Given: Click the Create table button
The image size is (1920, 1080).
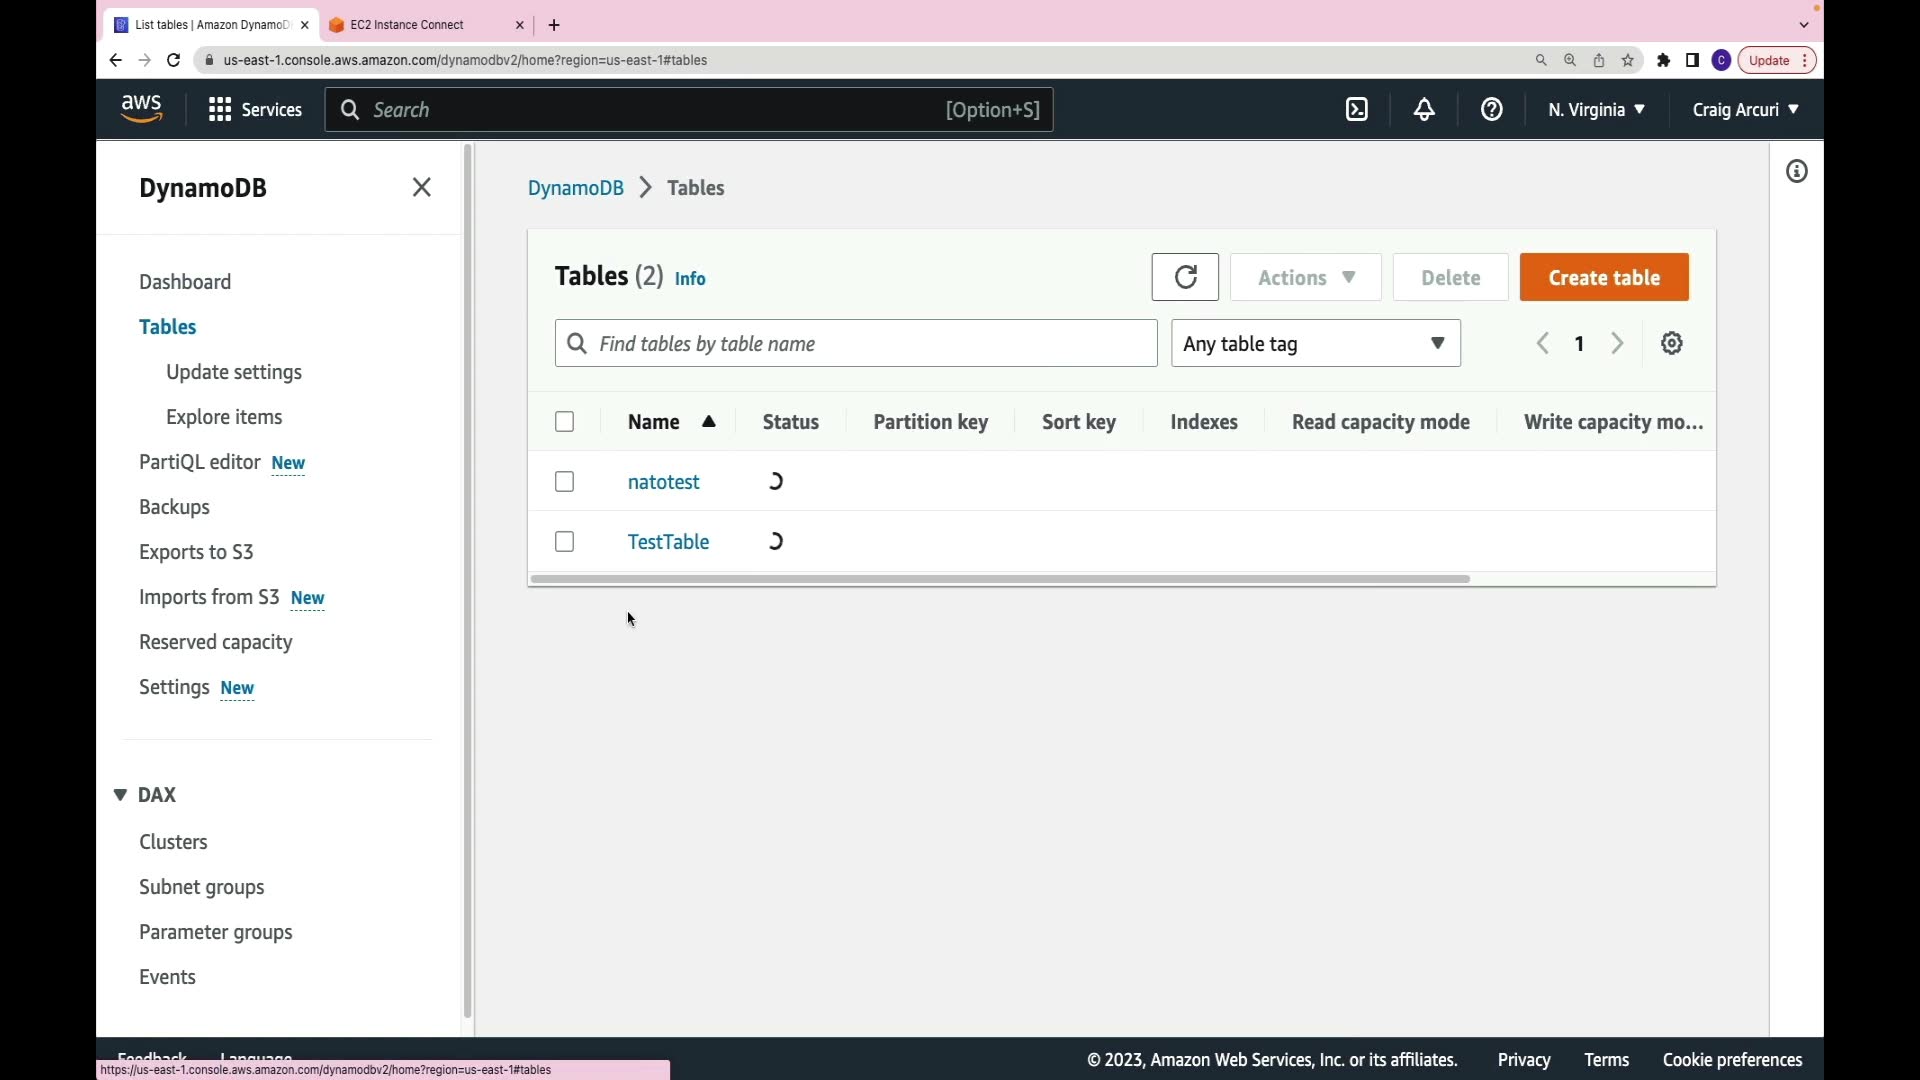Looking at the screenshot, I should pos(1604,278).
